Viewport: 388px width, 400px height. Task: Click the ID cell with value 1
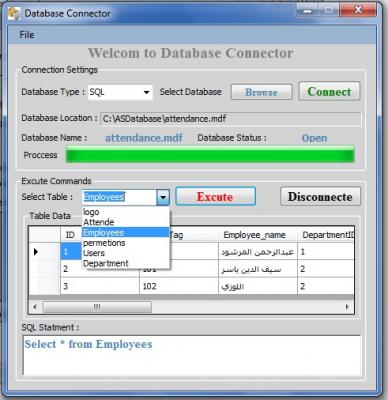(71, 251)
